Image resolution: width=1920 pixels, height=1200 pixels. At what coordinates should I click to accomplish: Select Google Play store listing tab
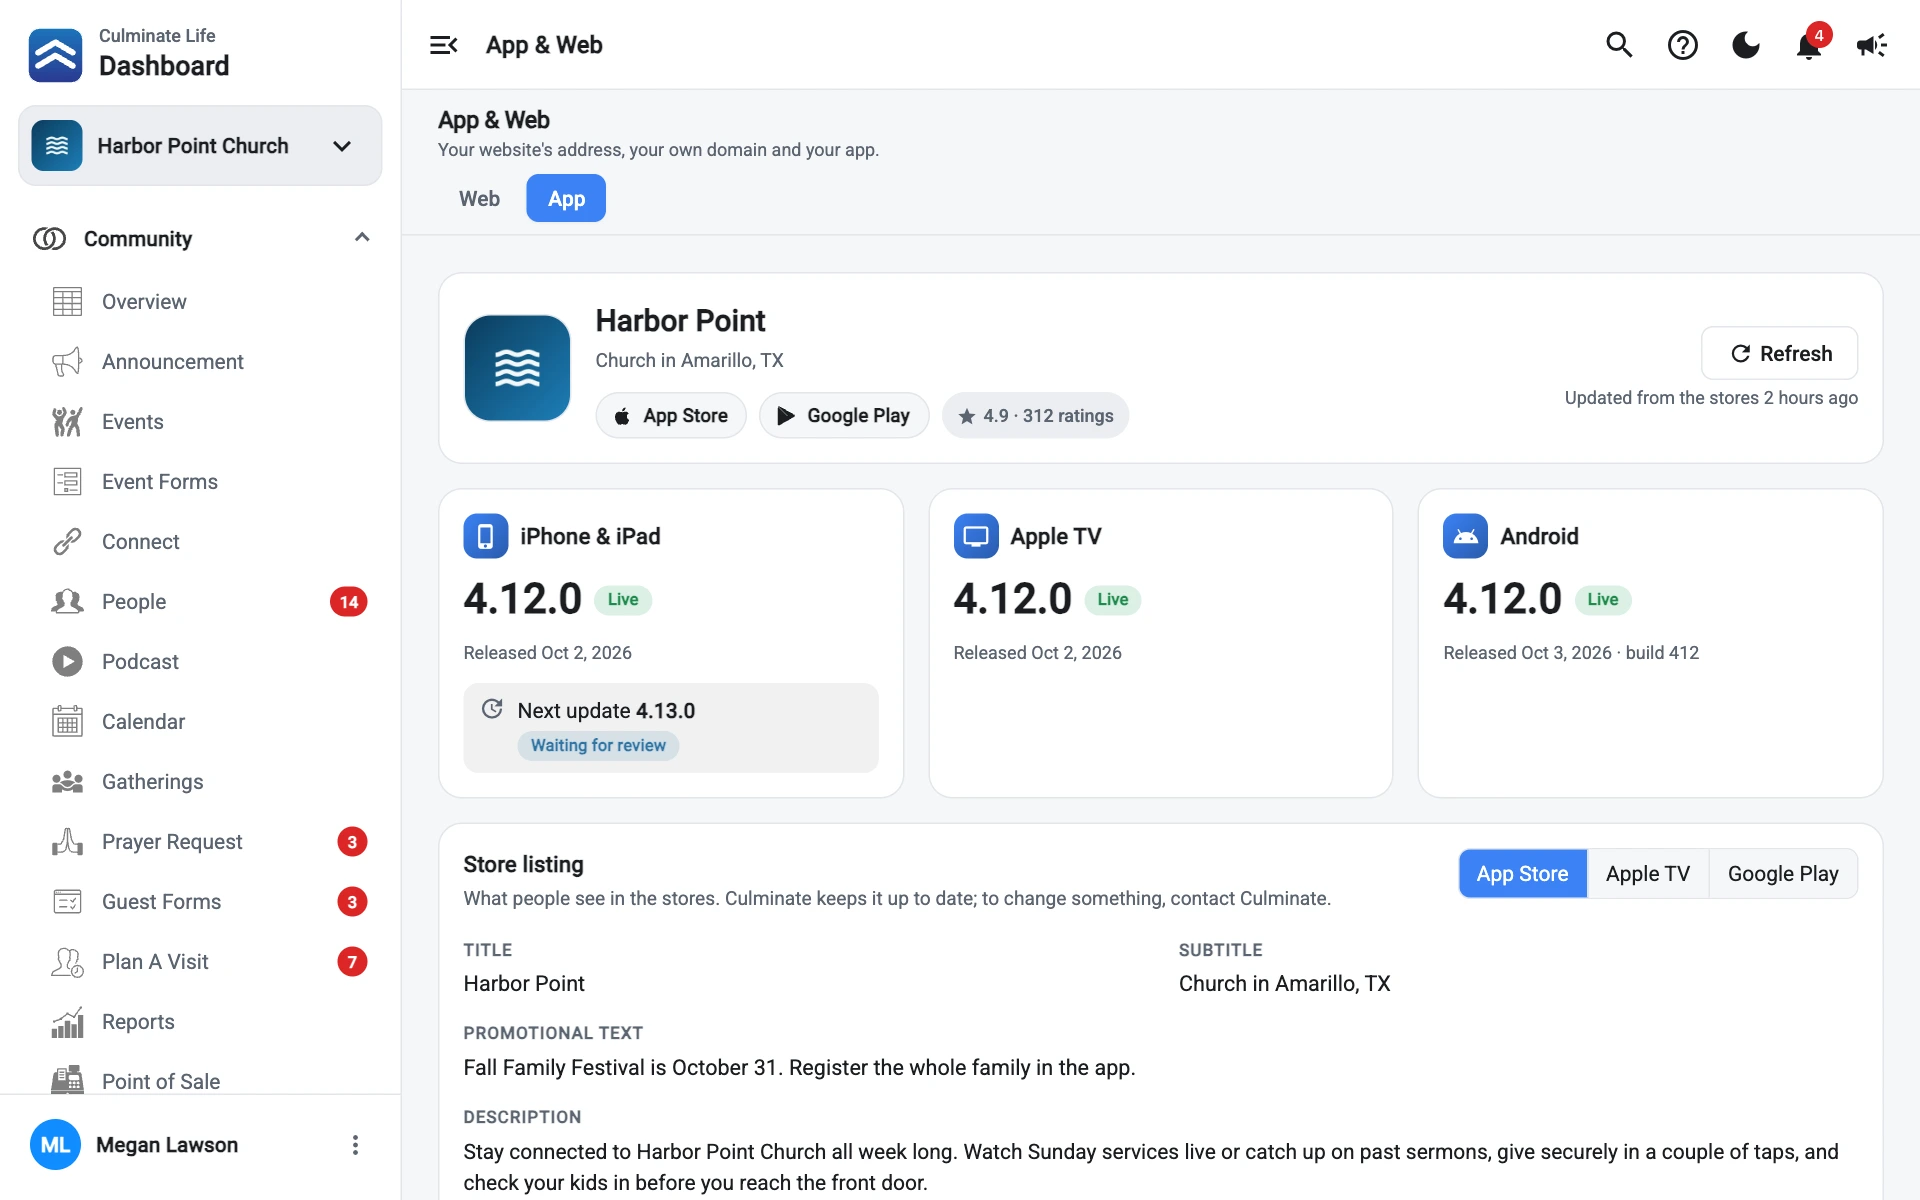click(x=1783, y=874)
